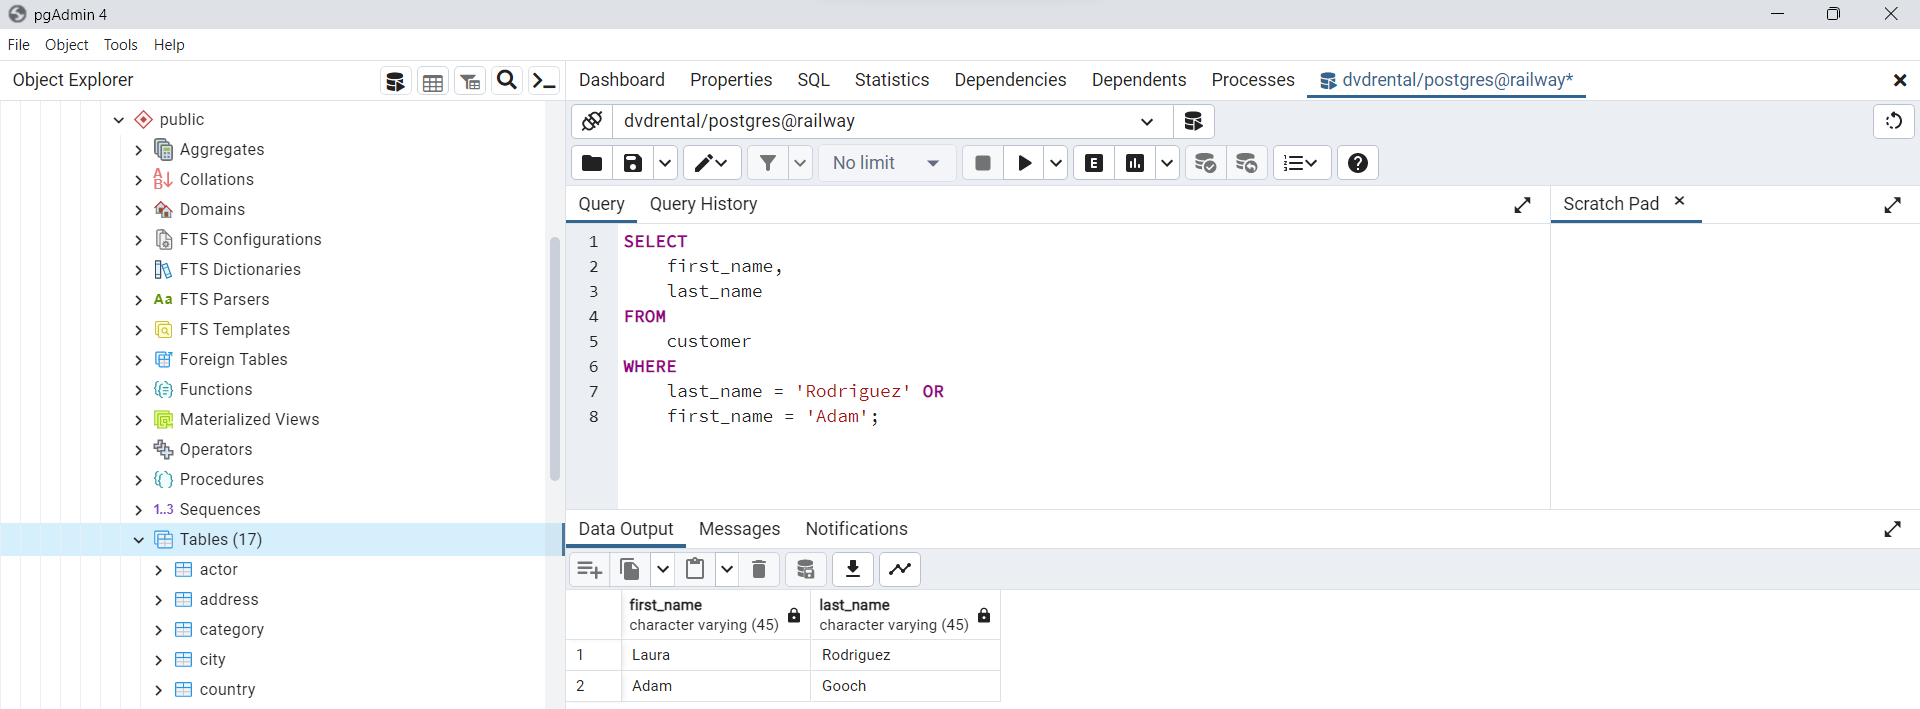
Task: Click the Add row icon
Action: 590,569
